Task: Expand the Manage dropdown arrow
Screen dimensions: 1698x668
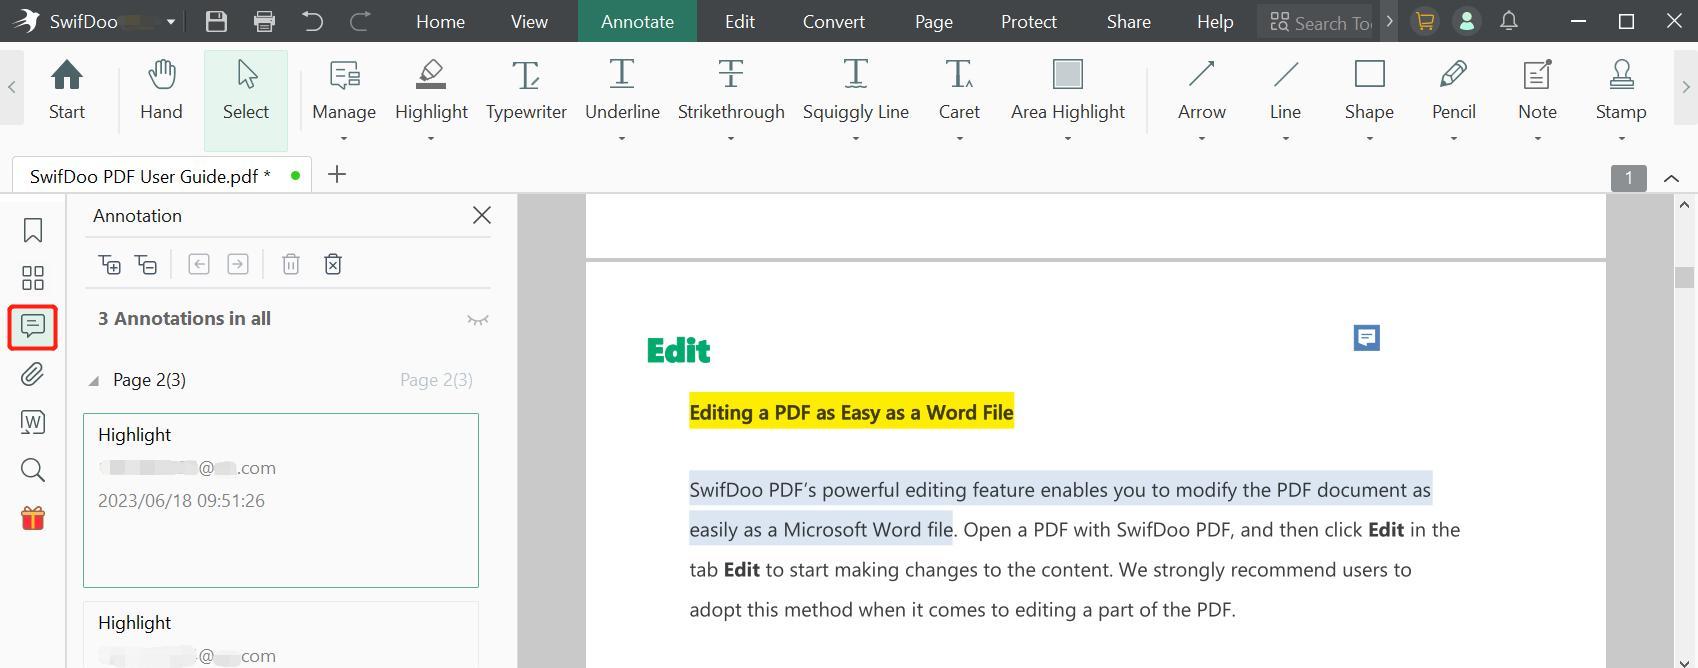Action: [344, 138]
